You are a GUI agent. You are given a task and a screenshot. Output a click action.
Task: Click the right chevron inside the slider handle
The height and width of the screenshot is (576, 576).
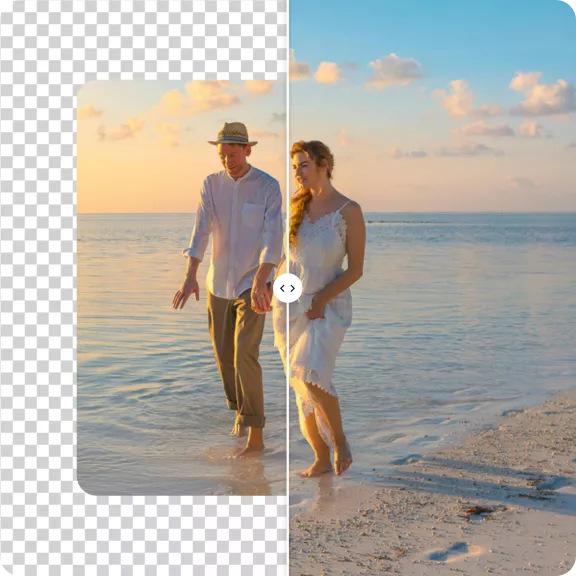(x=293, y=289)
